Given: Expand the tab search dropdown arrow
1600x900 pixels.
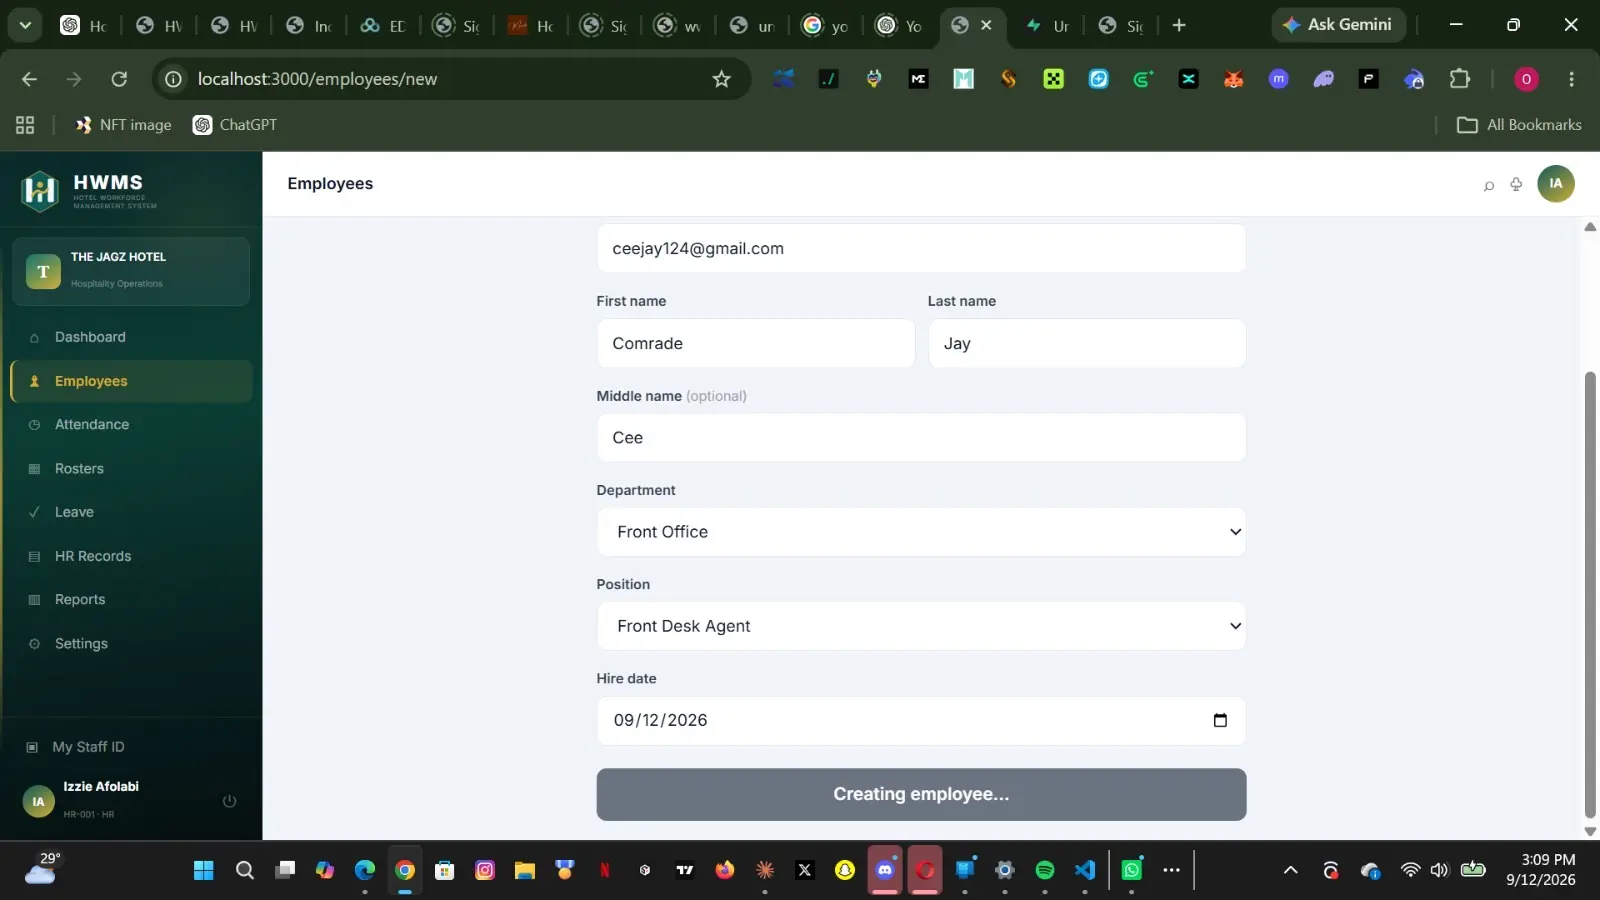Looking at the screenshot, I should point(25,25).
